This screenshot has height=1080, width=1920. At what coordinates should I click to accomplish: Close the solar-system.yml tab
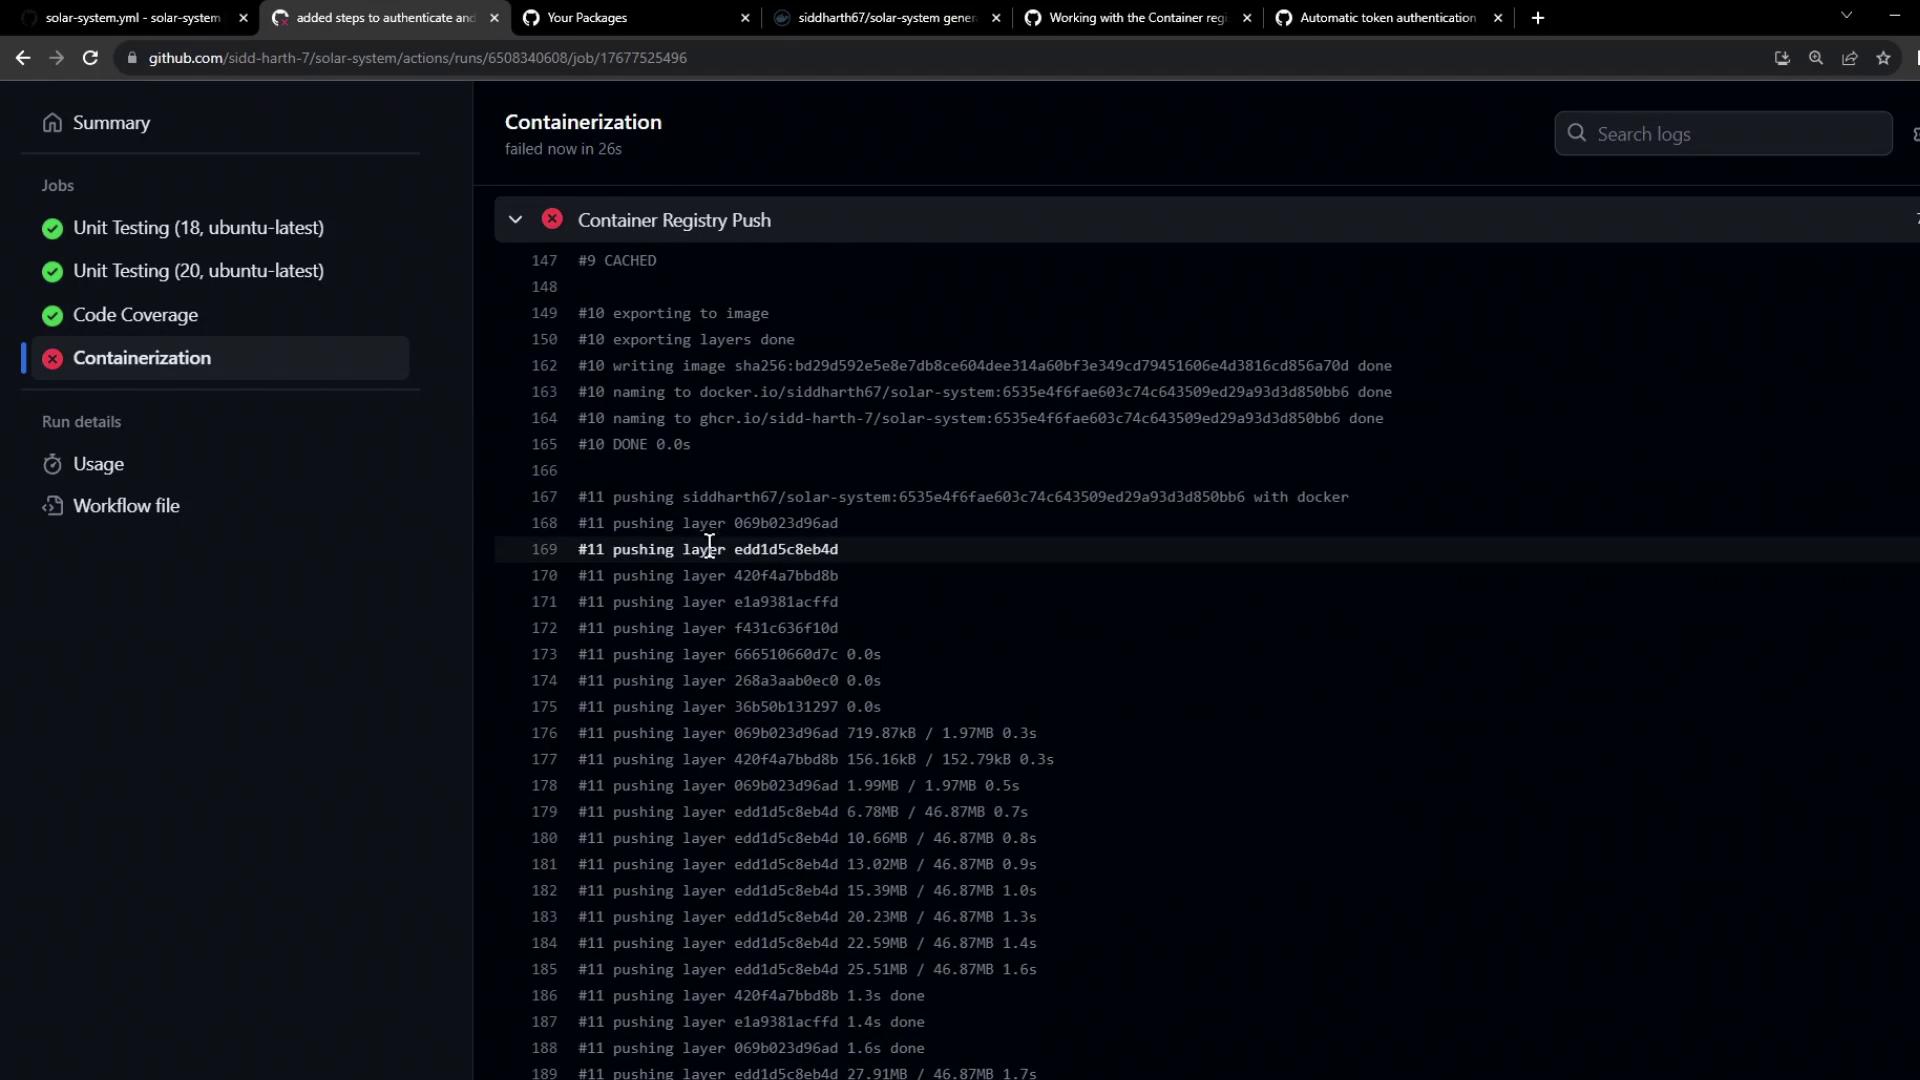[x=243, y=18]
